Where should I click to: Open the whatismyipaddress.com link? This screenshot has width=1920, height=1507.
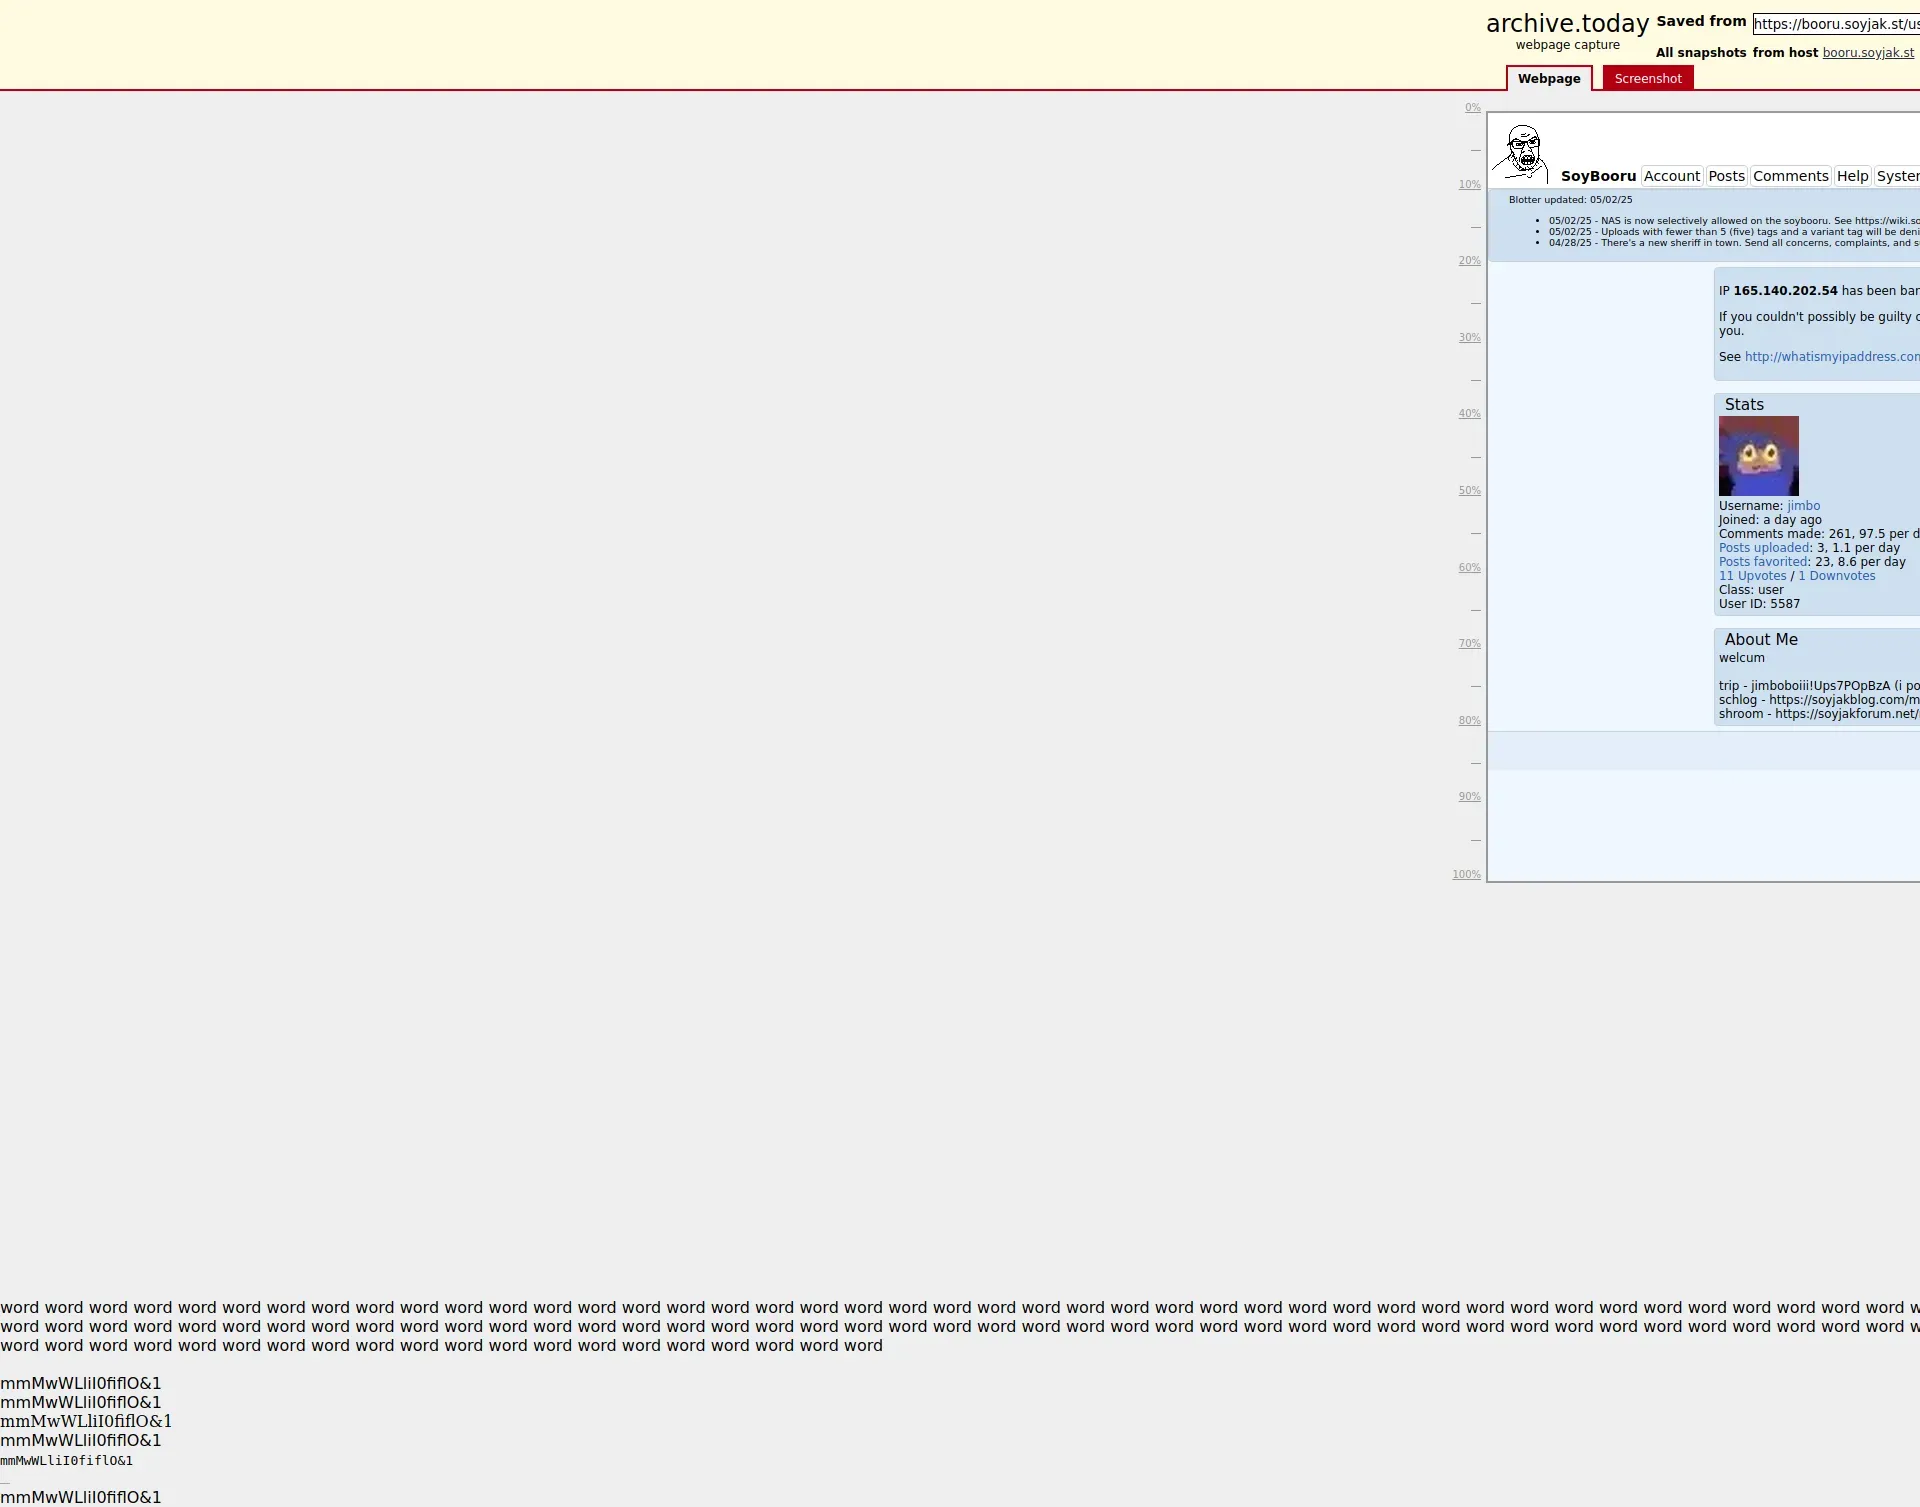(1831, 357)
